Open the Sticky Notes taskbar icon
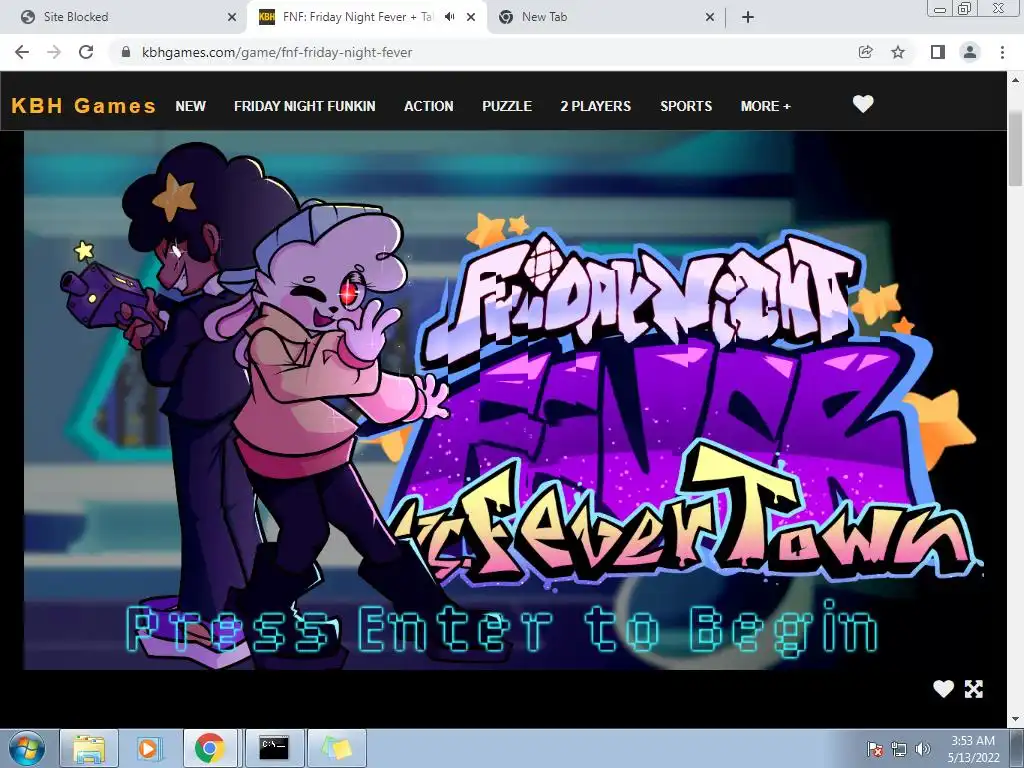Viewport: 1024px width, 768px height. point(336,748)
